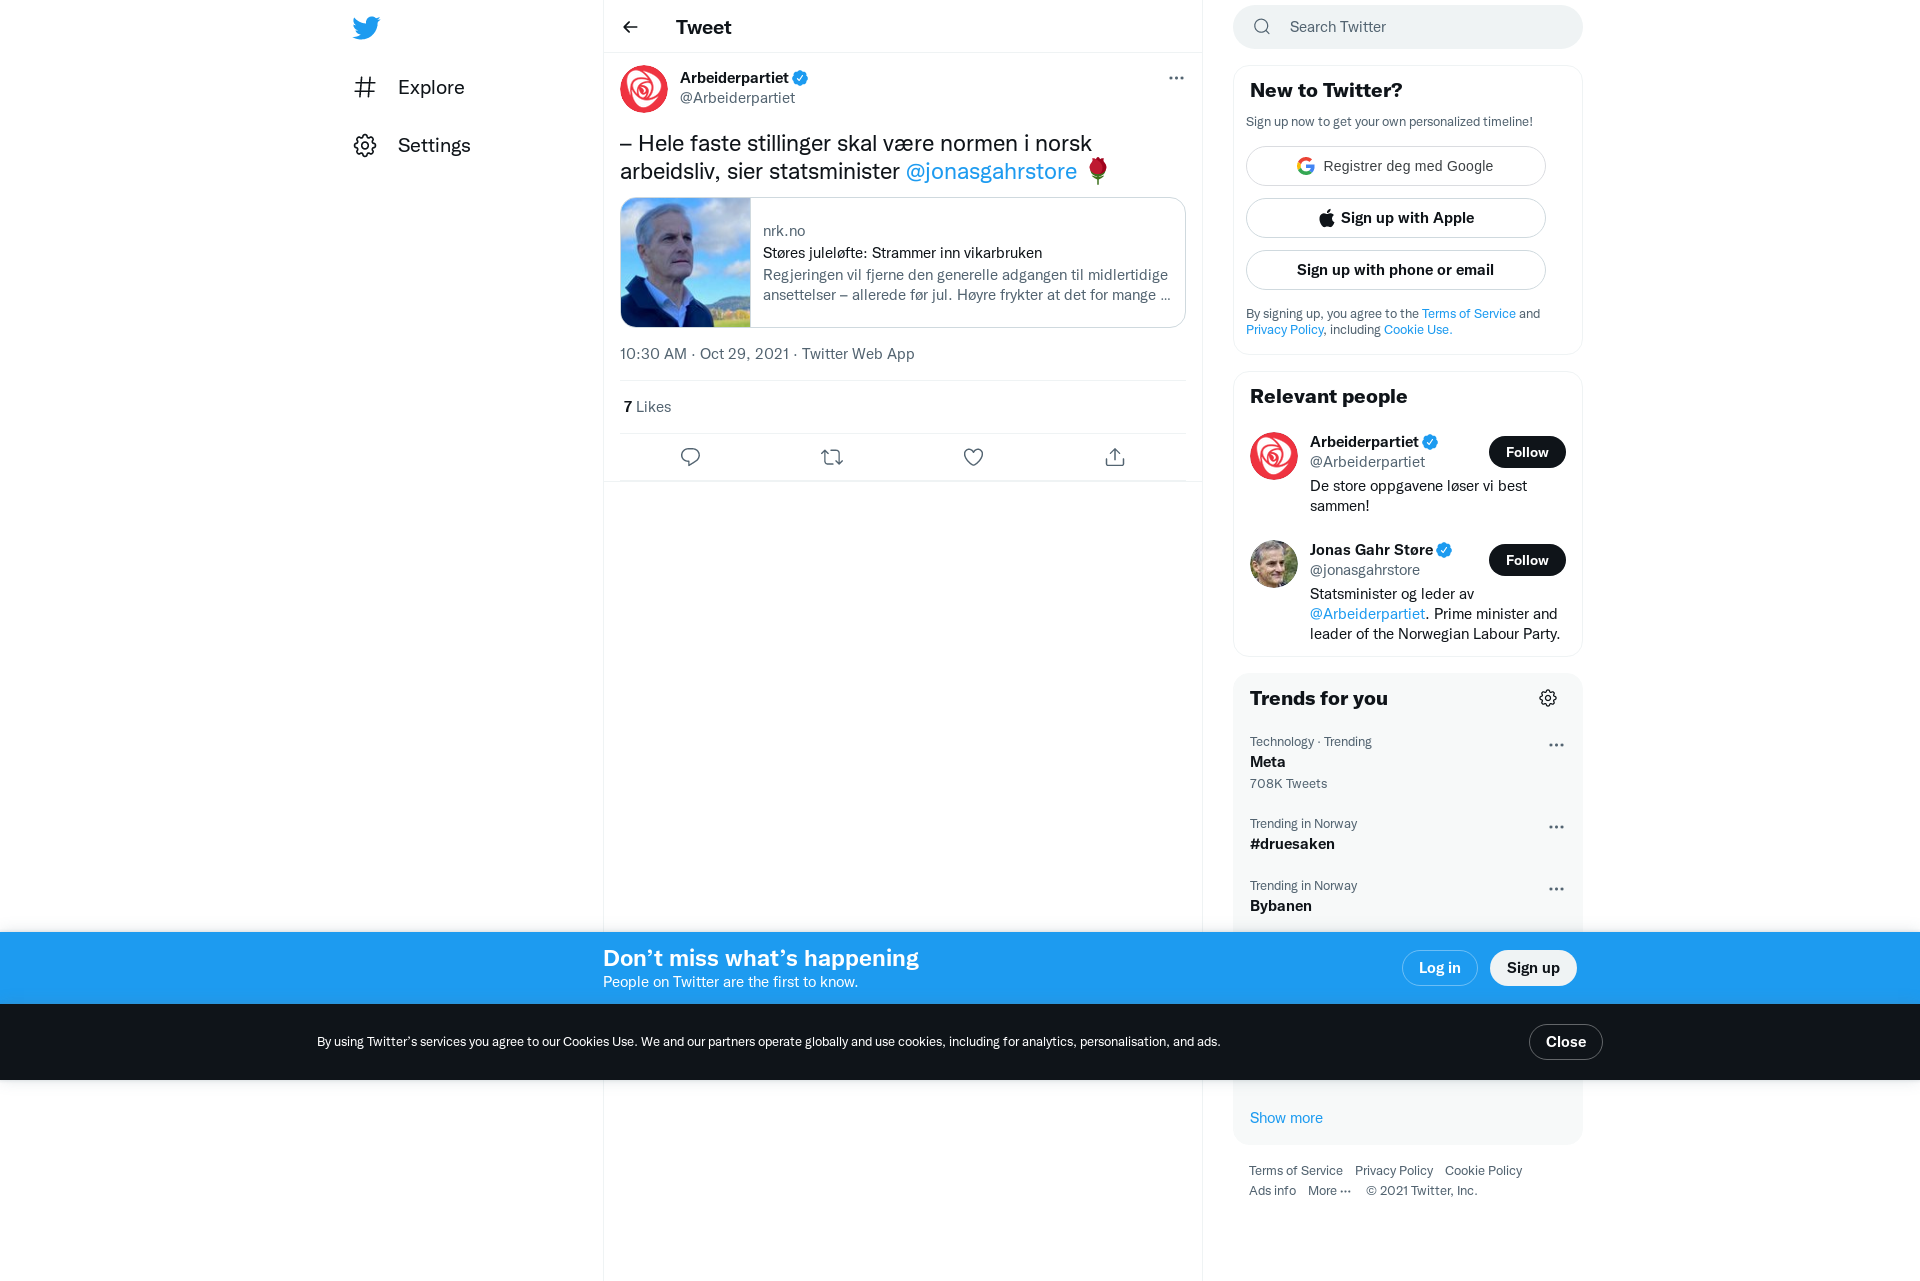The image size is (1920, 1281).
Task: Open the reply speech bubble icon
Action: pyautogui.click(x=690, y=457)
